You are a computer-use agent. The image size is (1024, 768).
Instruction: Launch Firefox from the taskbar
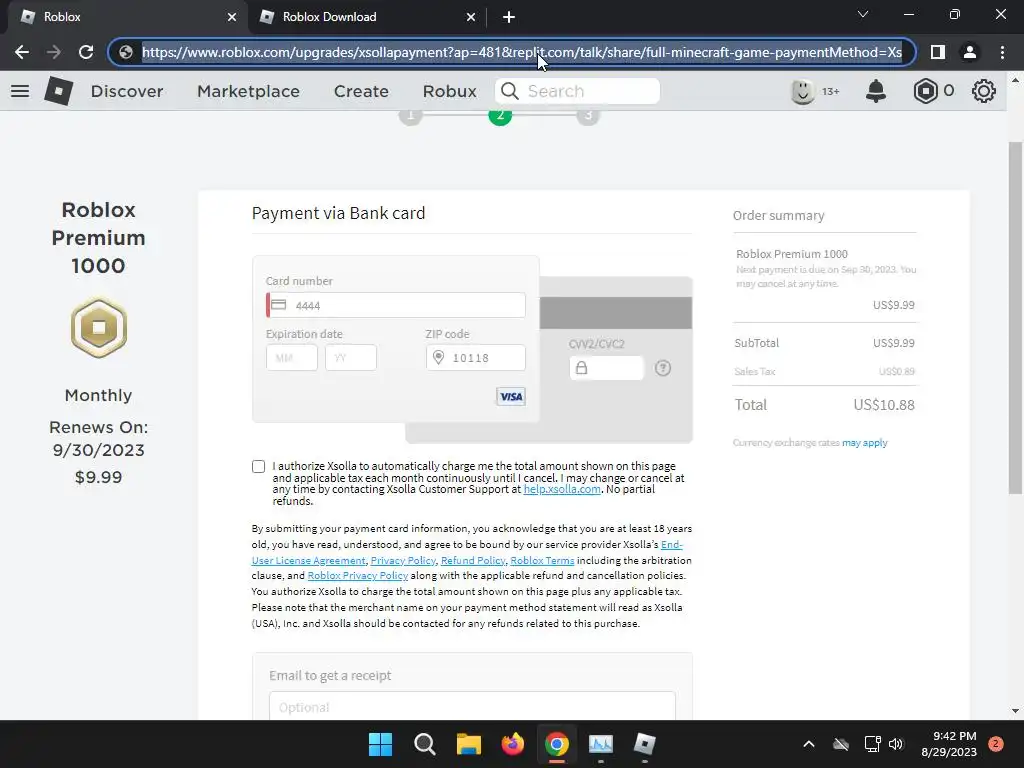(513, 744)
